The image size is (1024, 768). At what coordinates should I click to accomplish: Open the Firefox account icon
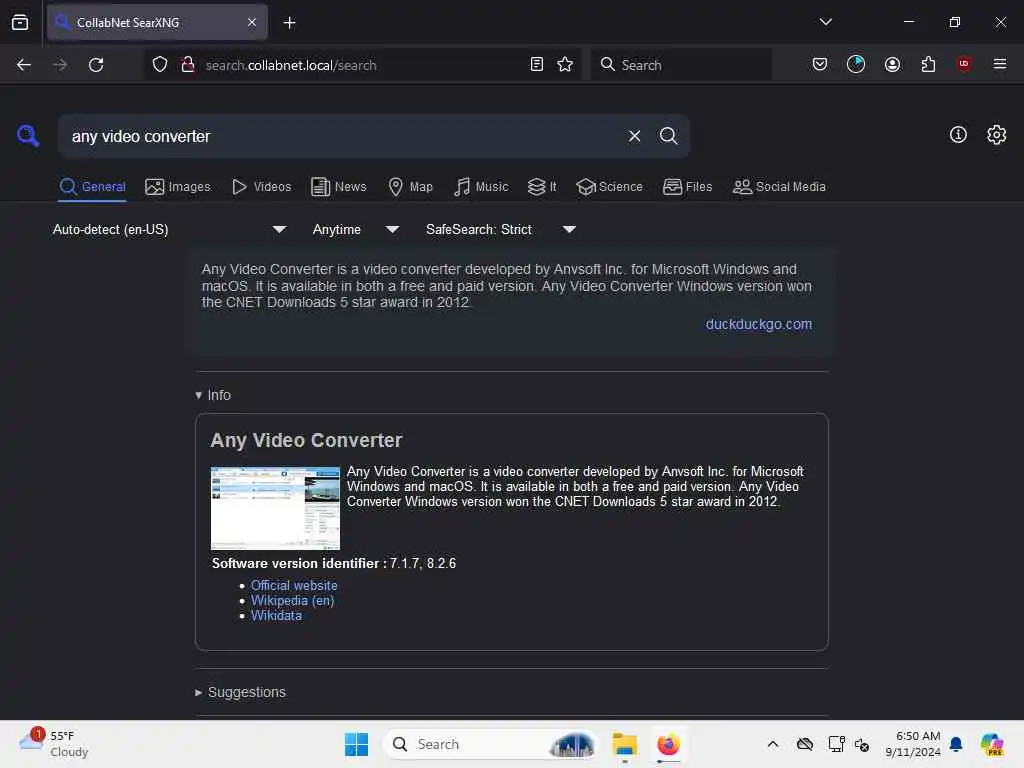892,64
